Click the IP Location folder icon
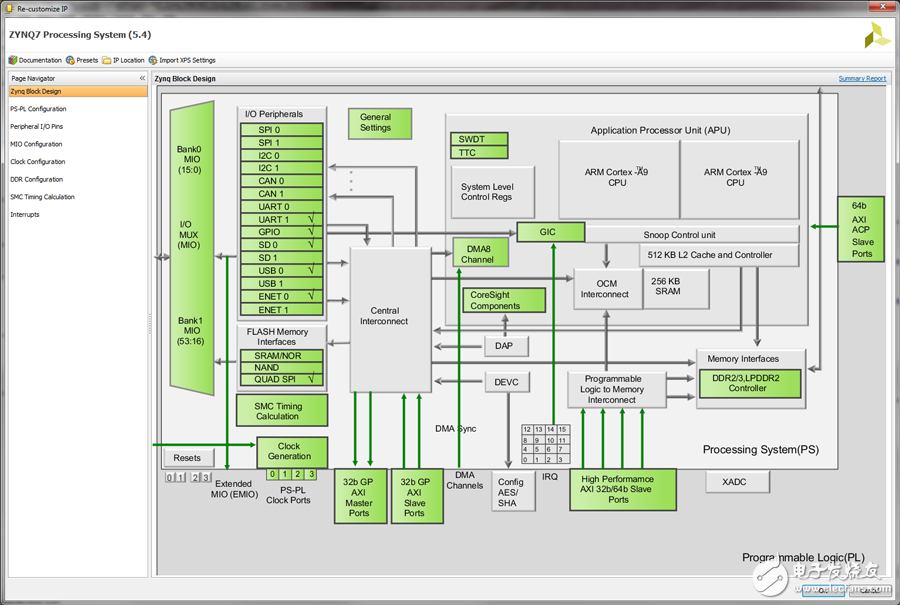The width and height of the screenshot is (900, 605). (107, 60)
